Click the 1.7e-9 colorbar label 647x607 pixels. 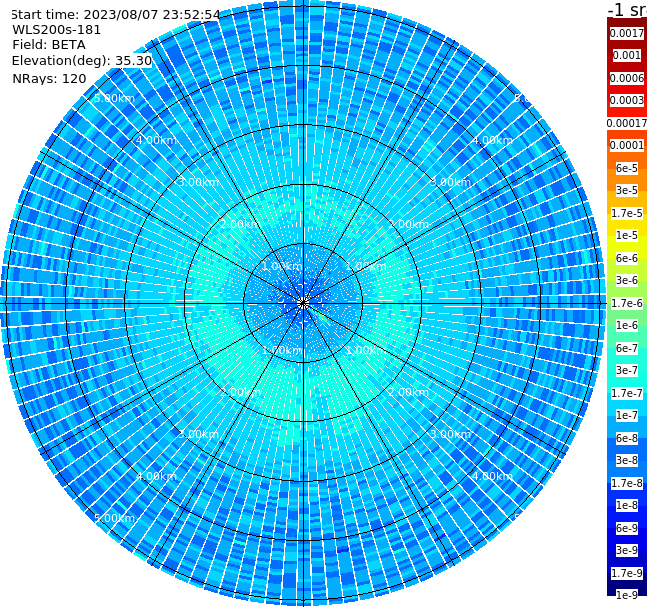tap(627, 573)
